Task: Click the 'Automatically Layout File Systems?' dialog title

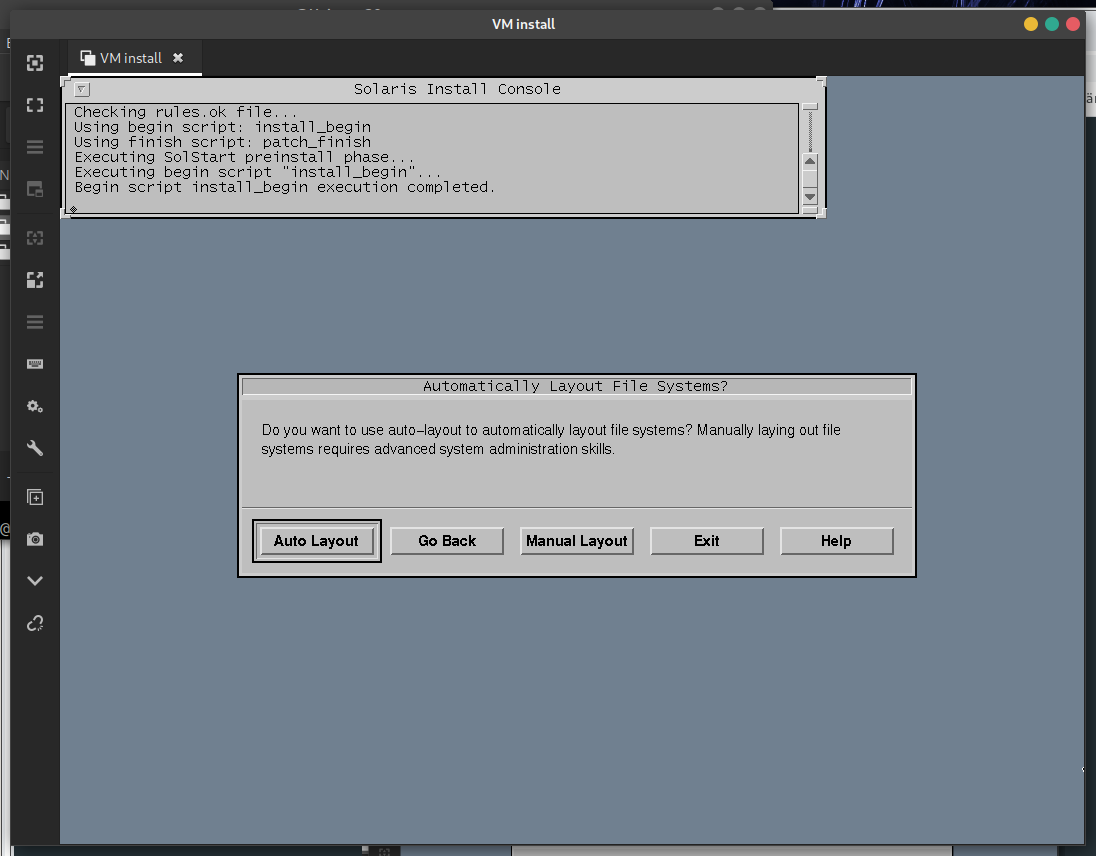Action: 576,386
